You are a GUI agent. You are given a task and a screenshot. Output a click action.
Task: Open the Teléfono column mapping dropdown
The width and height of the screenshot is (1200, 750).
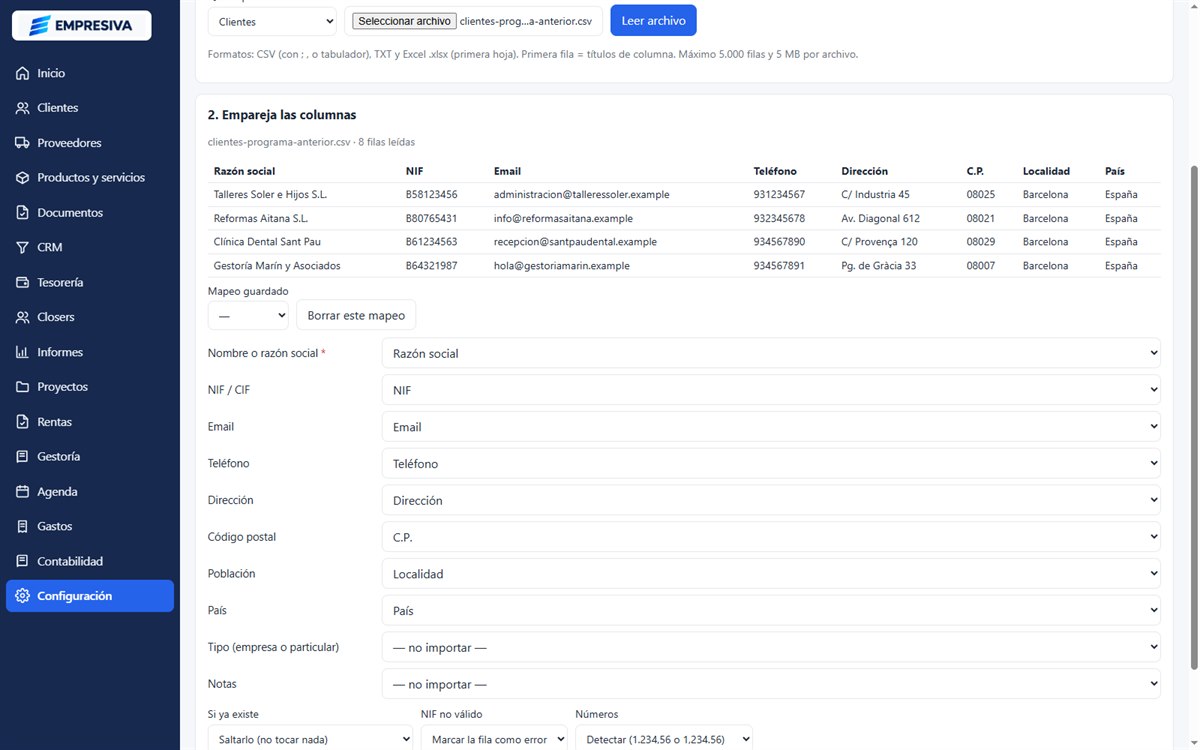pos(771,463)
